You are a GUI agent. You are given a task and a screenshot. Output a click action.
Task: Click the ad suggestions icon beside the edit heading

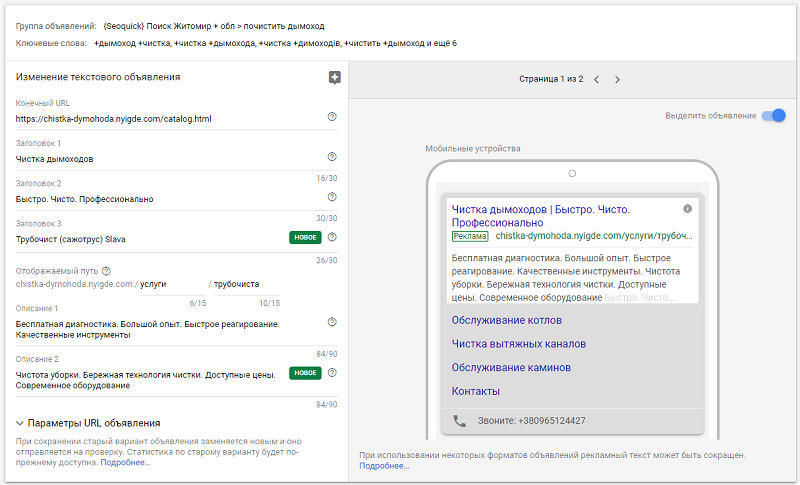click(x=334, y=78)
